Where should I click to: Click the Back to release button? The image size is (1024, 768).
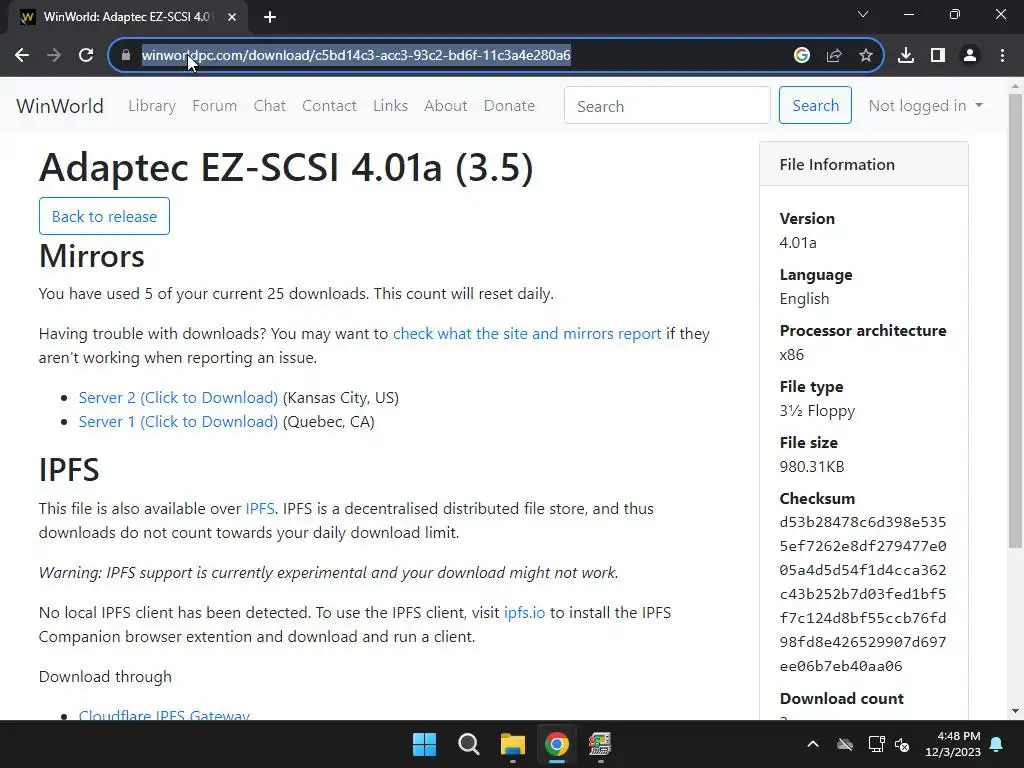(x=104, y=216)
